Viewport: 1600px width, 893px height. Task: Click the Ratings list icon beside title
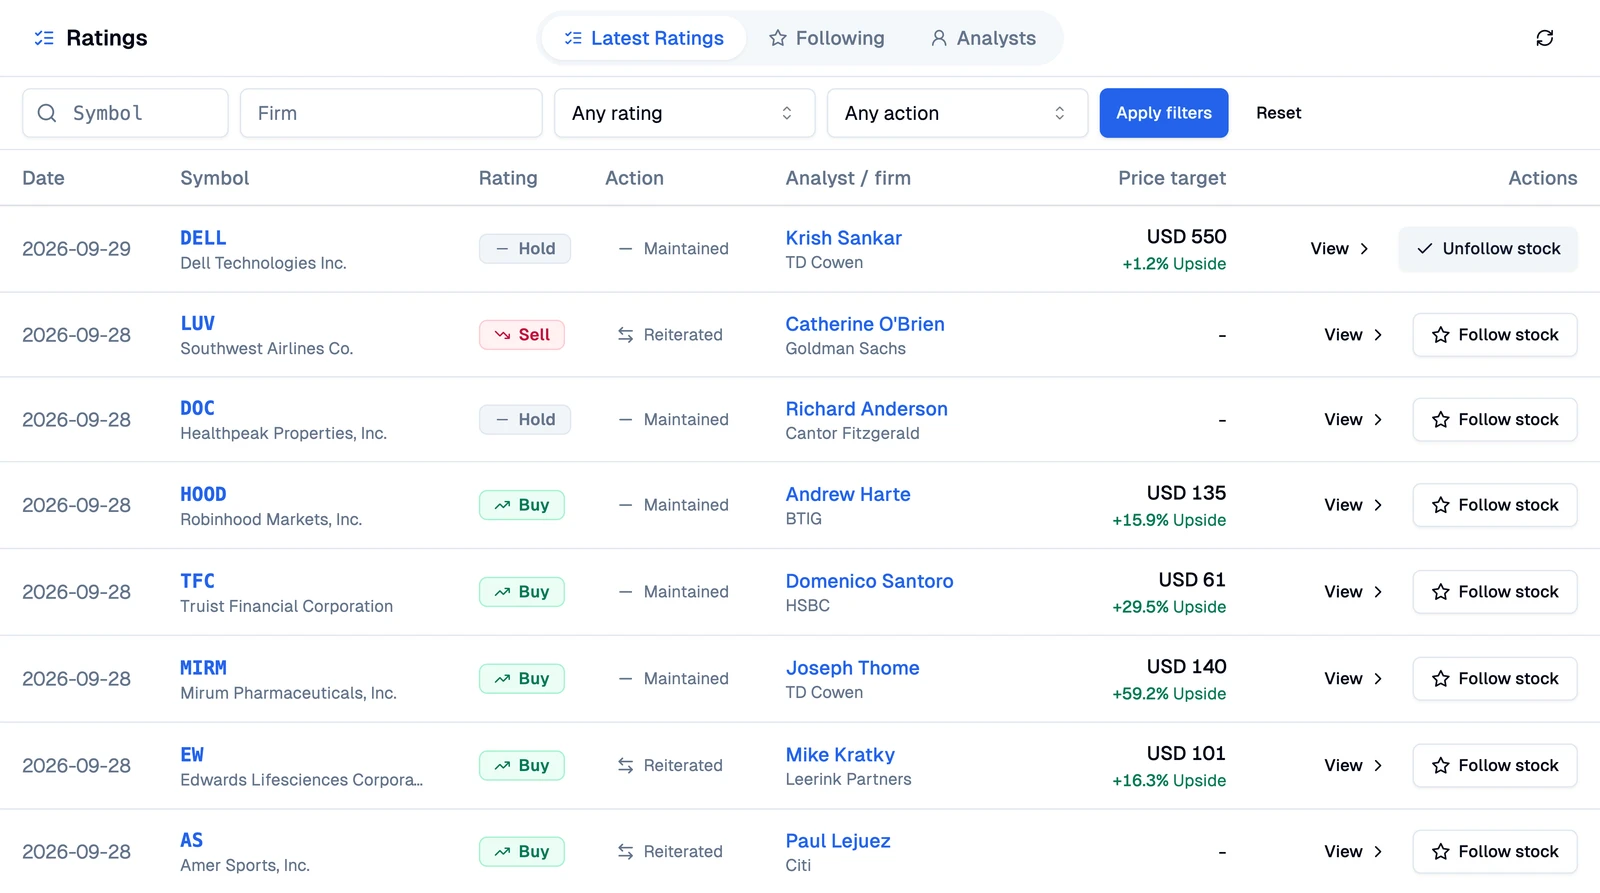pos(44,38)
